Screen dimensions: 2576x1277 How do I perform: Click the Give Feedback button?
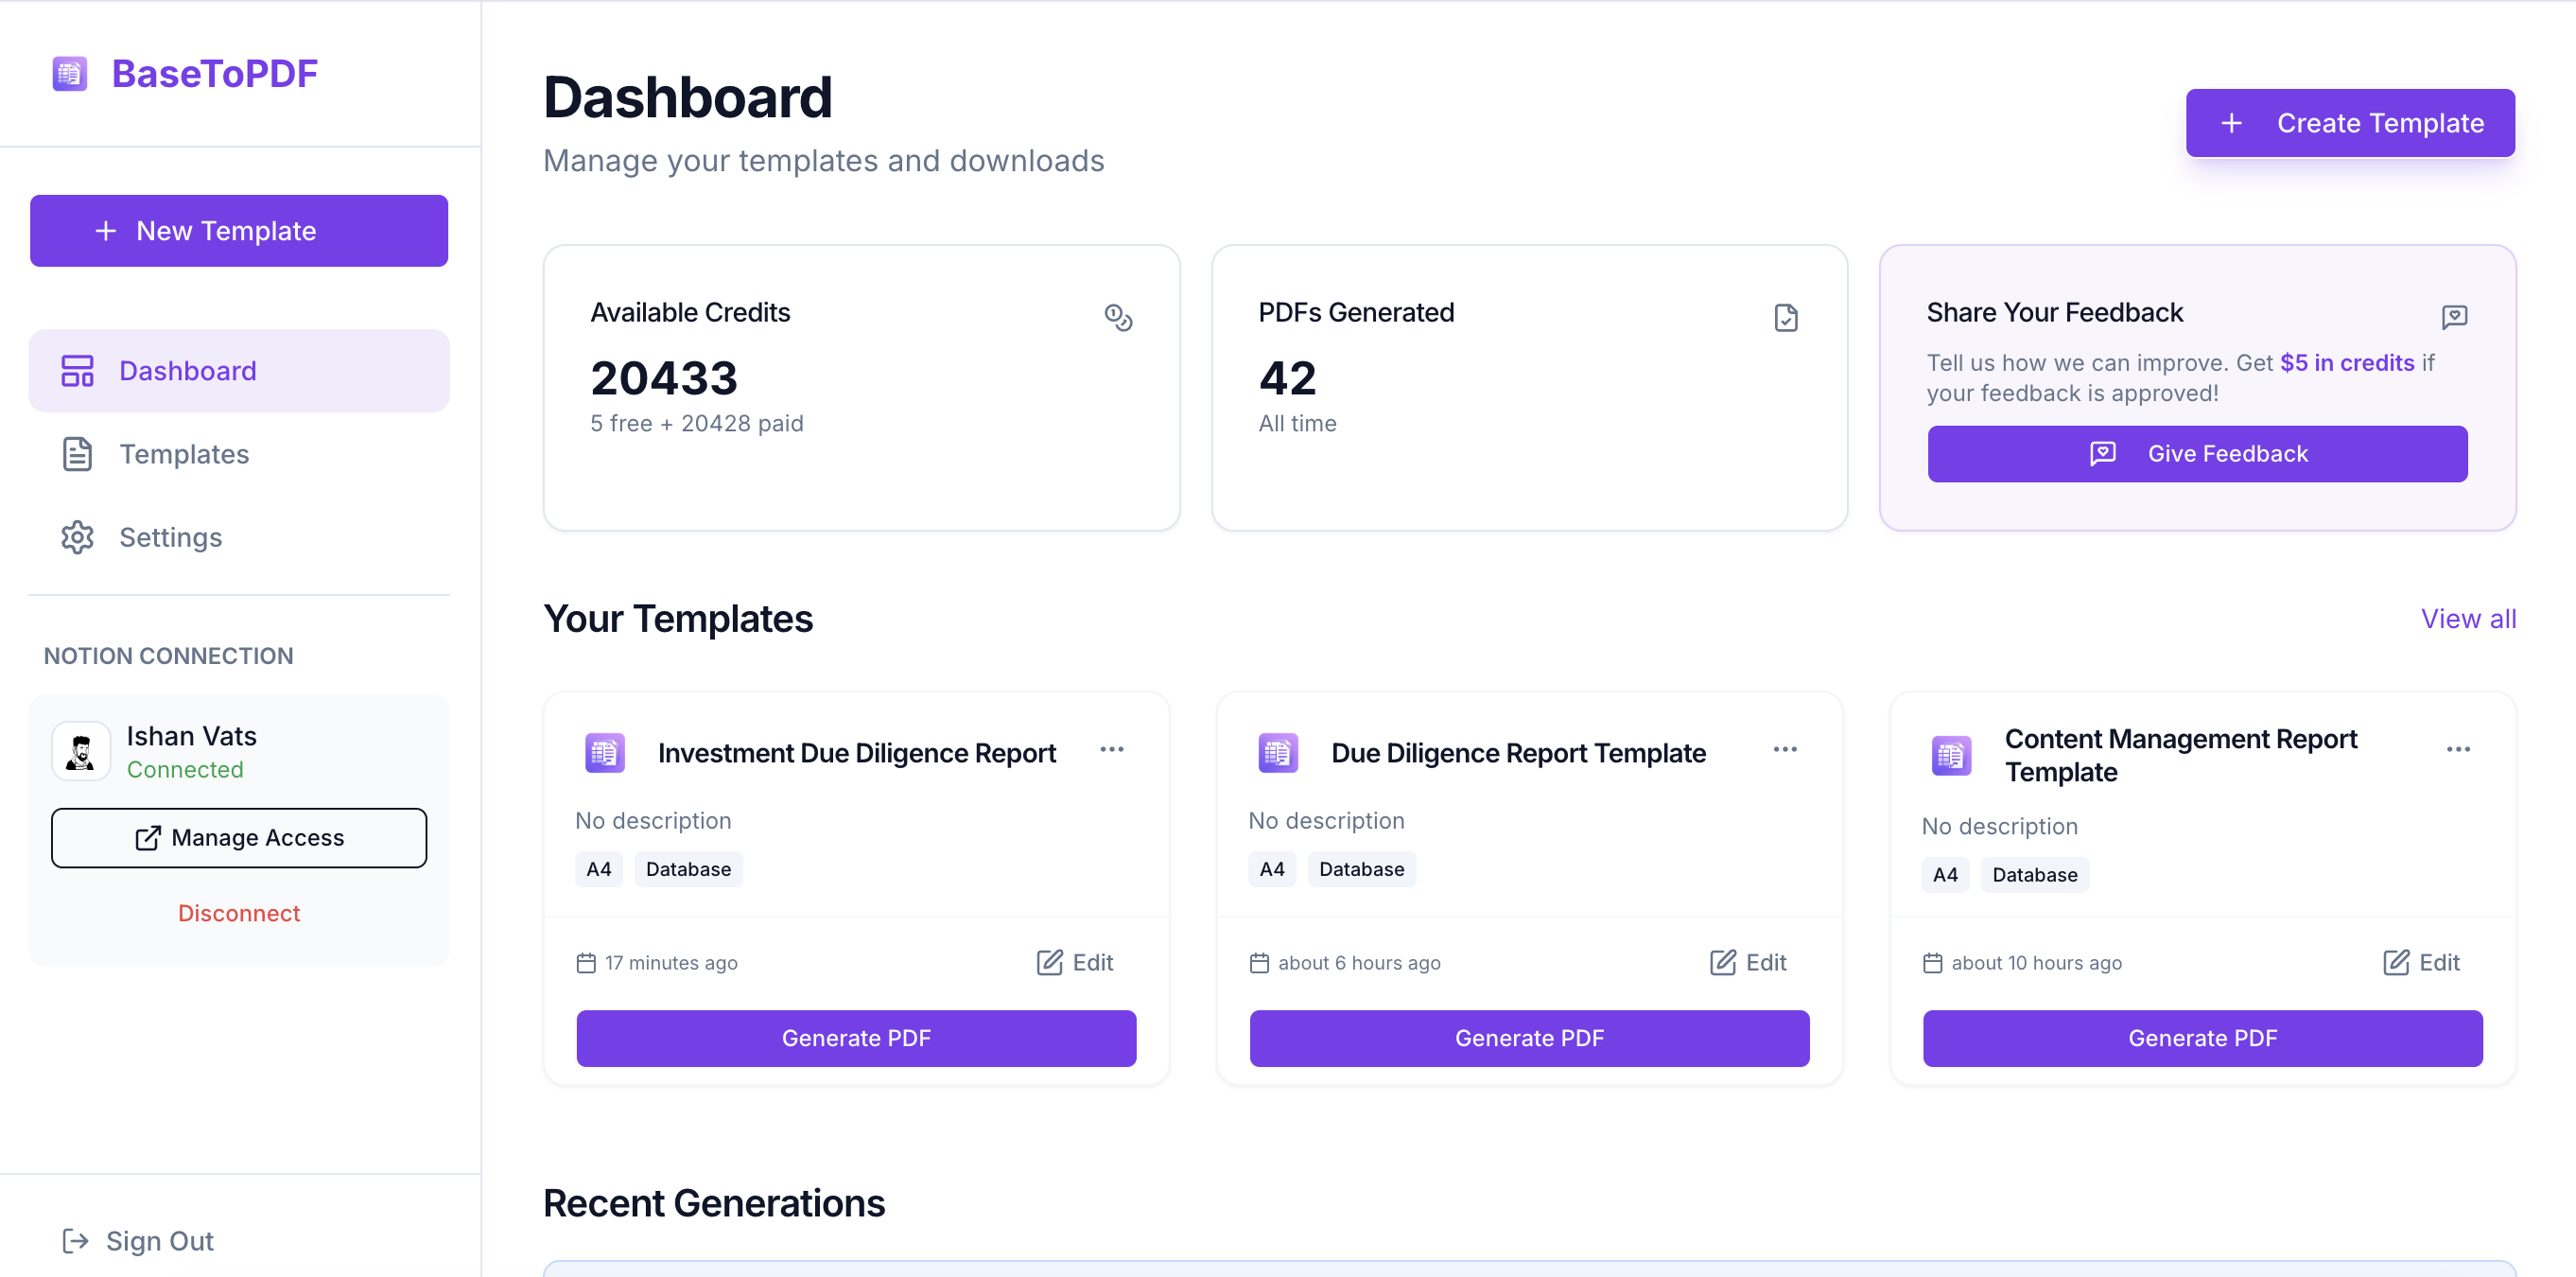pyautogui.click(x=2197, y=454)
